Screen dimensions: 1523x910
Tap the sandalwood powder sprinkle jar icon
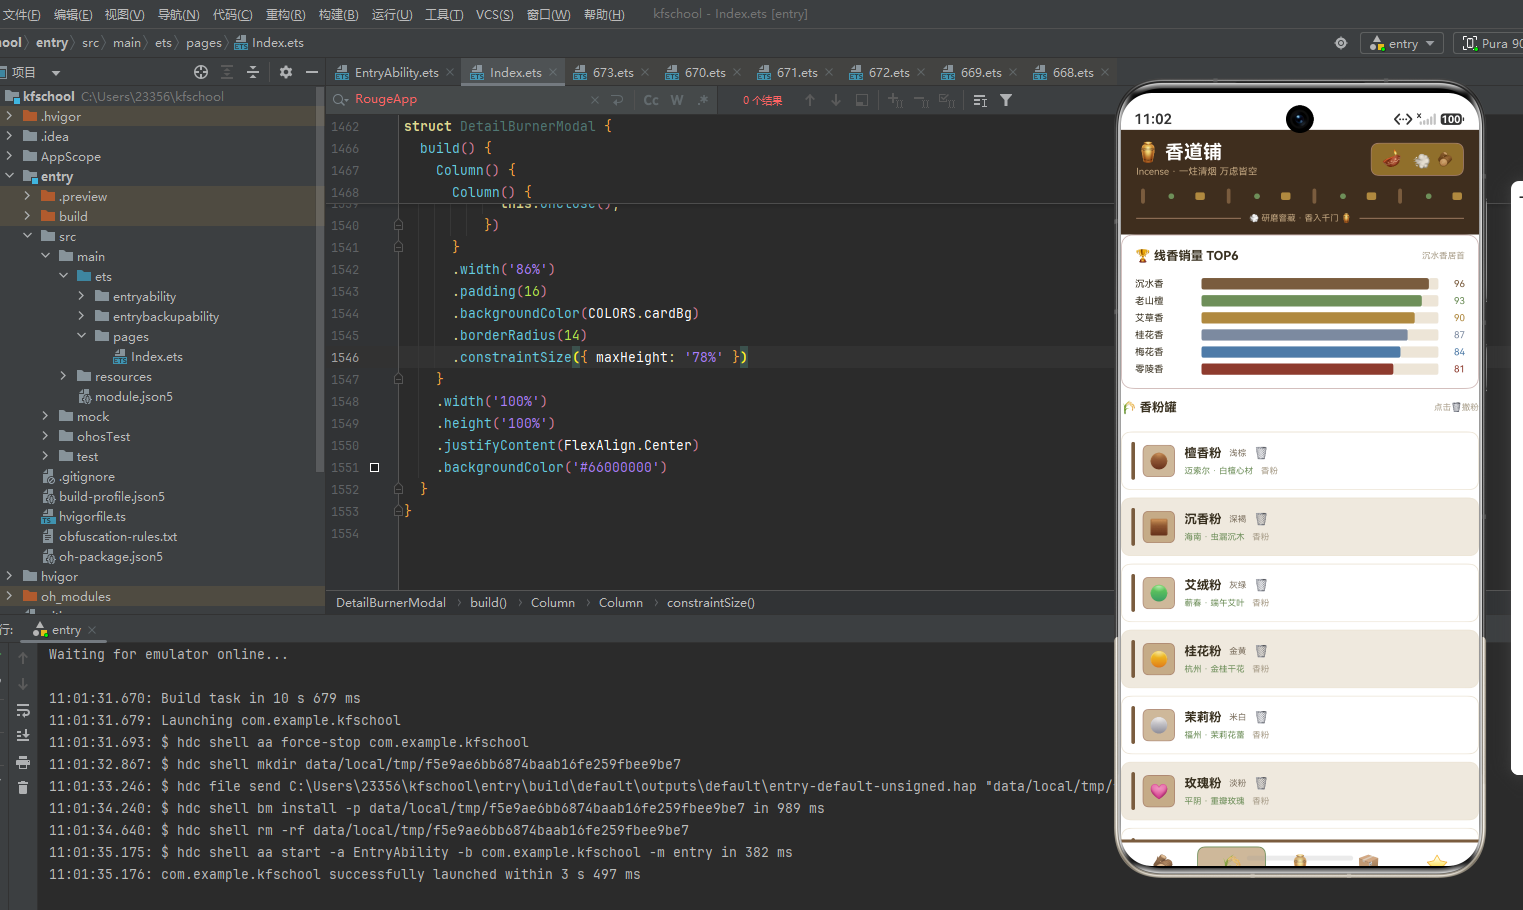tap(1261, 453)
